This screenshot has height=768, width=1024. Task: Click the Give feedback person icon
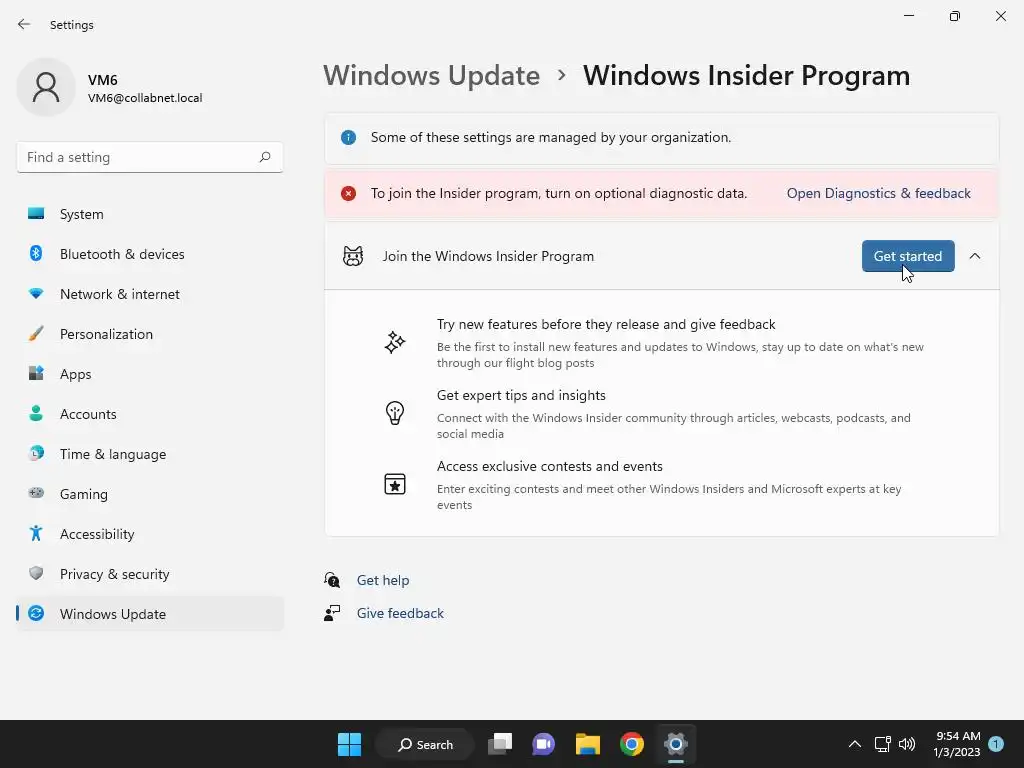(332, 613)
